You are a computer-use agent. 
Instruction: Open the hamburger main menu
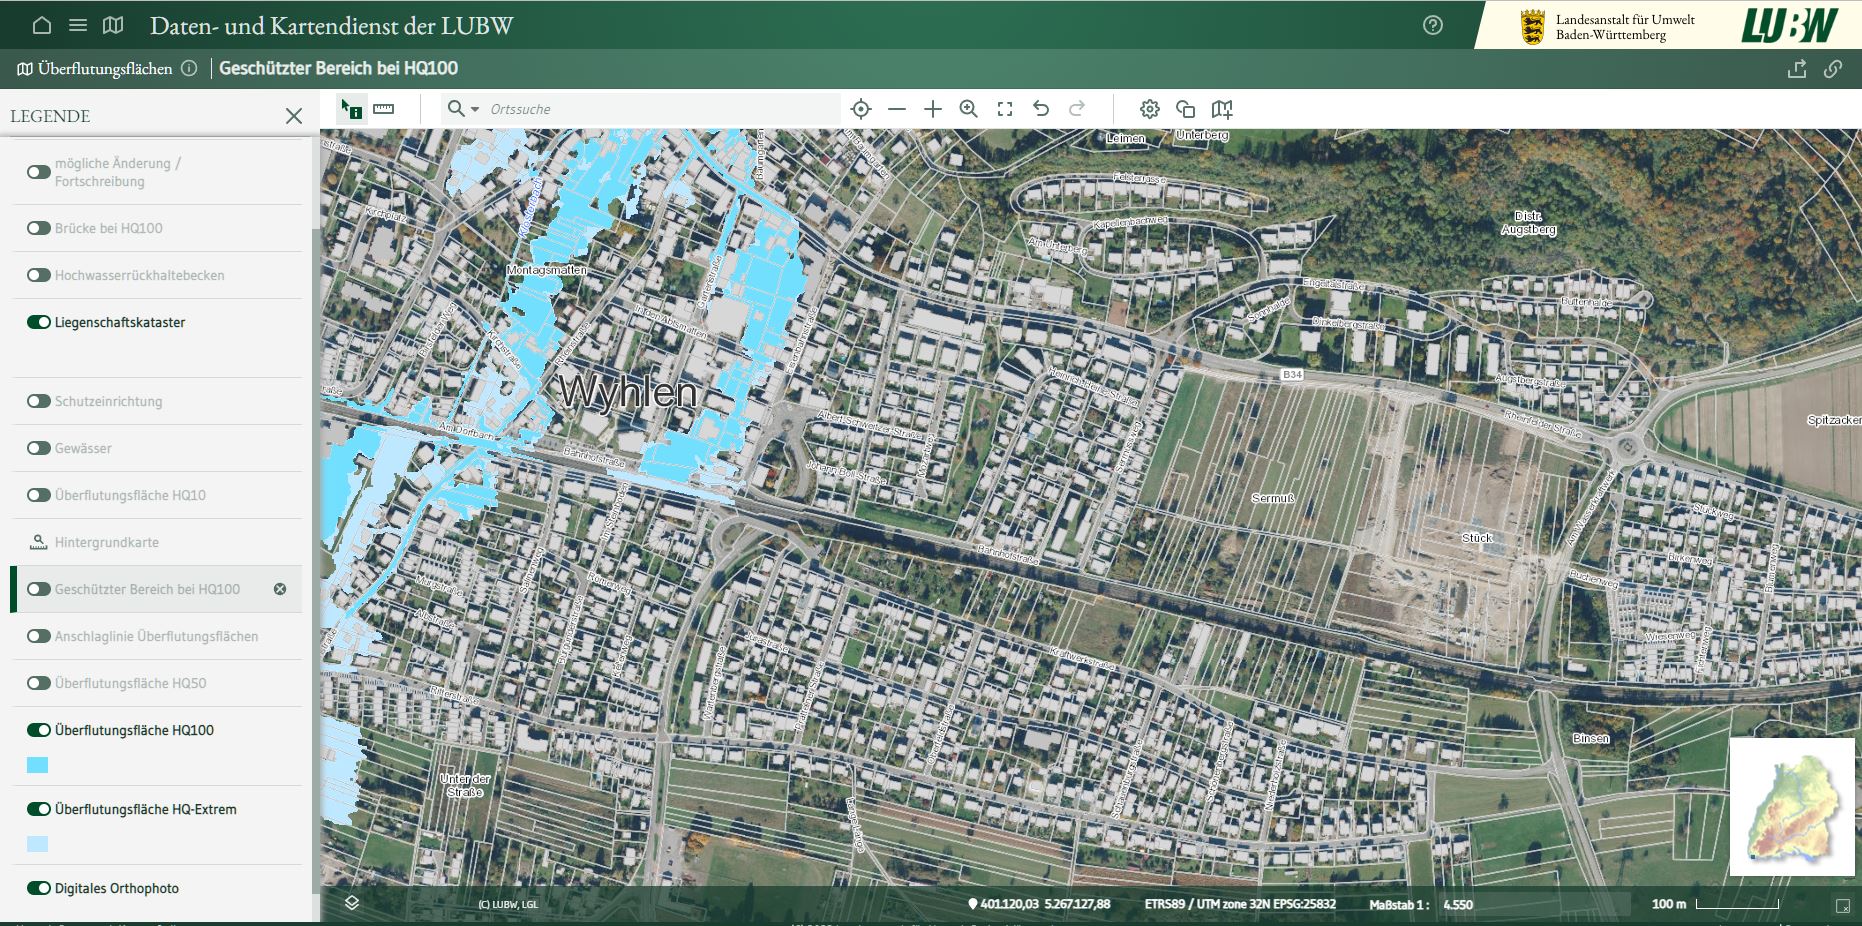pyautogui.click(x=78, y=25)
